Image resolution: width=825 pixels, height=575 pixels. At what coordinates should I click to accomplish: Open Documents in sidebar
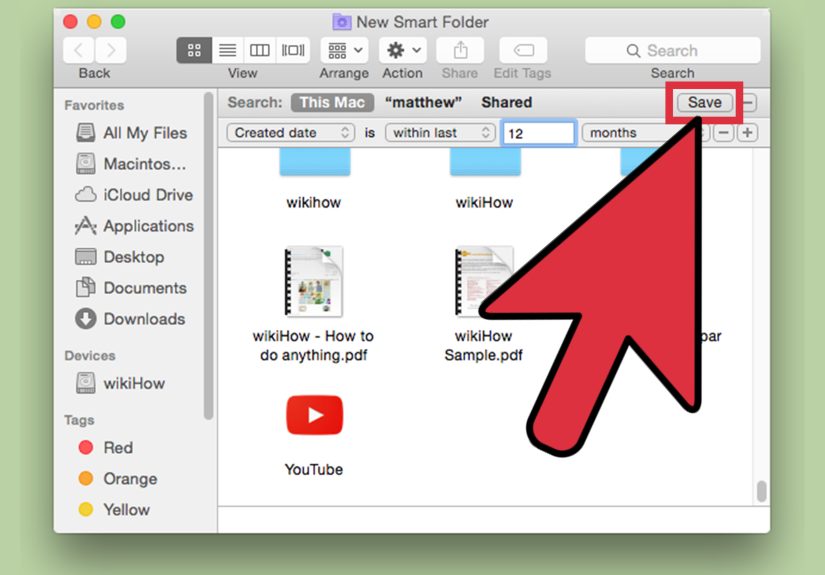(131, 288)
